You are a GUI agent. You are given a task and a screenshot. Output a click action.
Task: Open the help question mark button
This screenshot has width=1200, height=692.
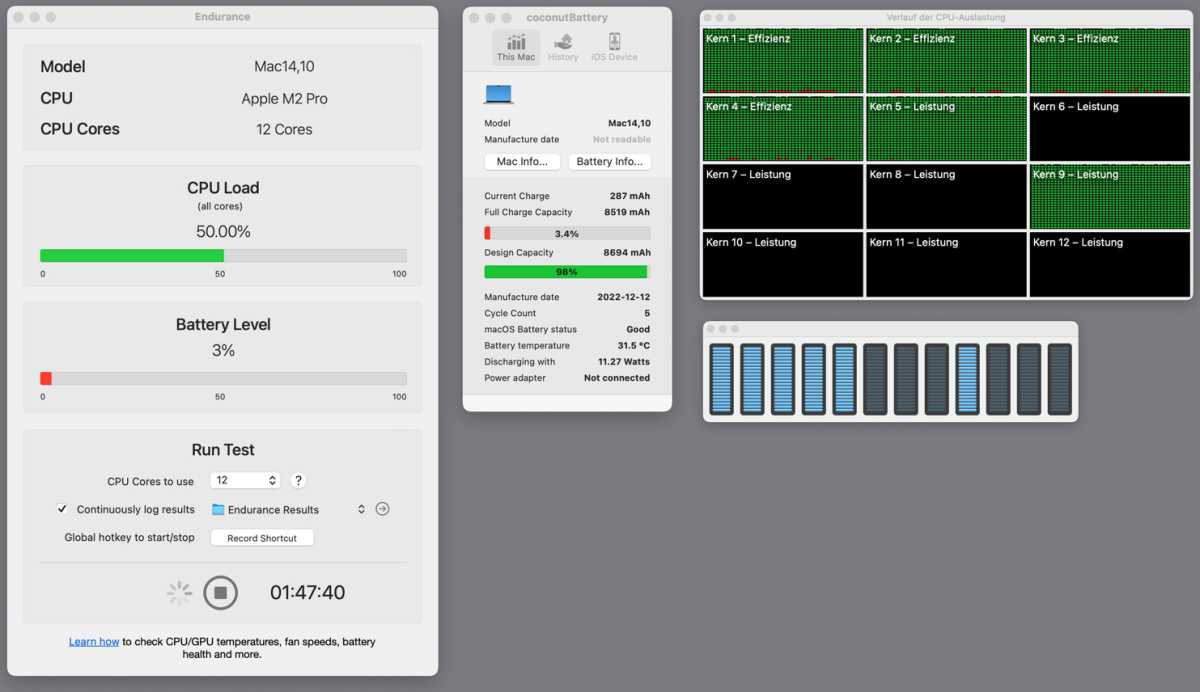[298, 481]
